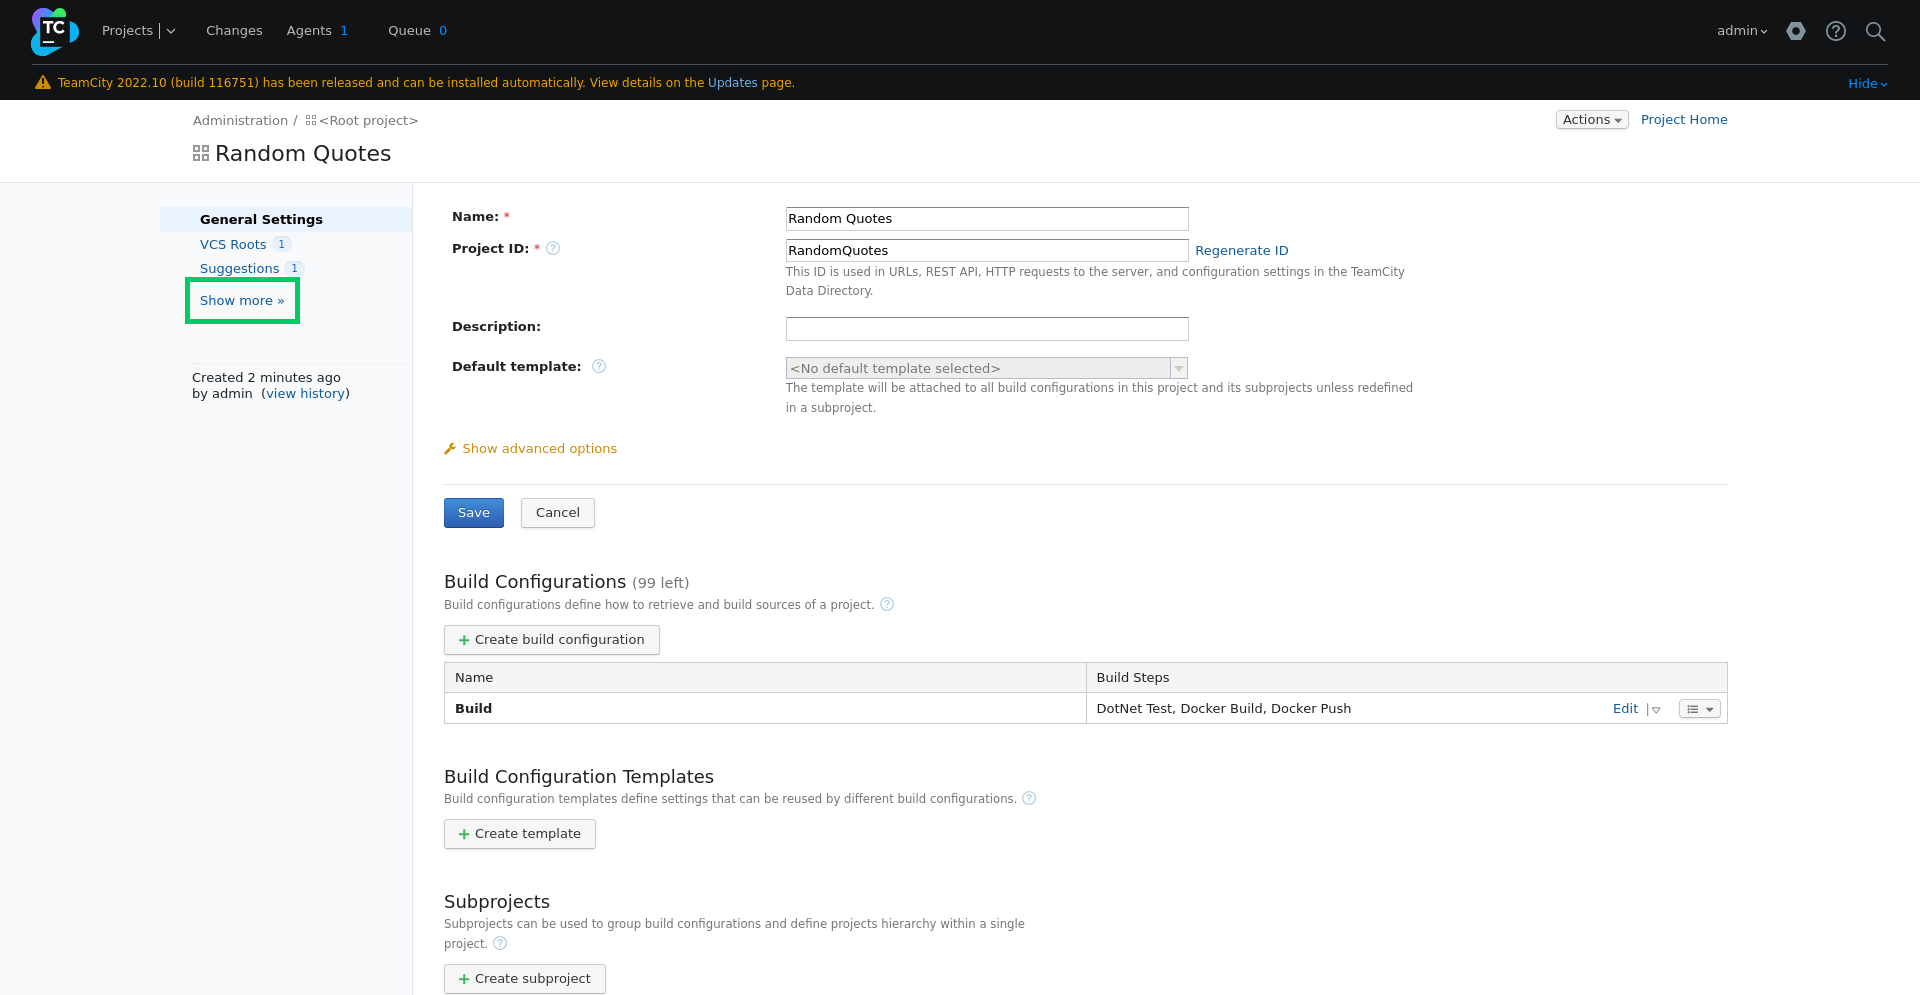
Task: Focus the Project ID input field
Action: point(987,251)
